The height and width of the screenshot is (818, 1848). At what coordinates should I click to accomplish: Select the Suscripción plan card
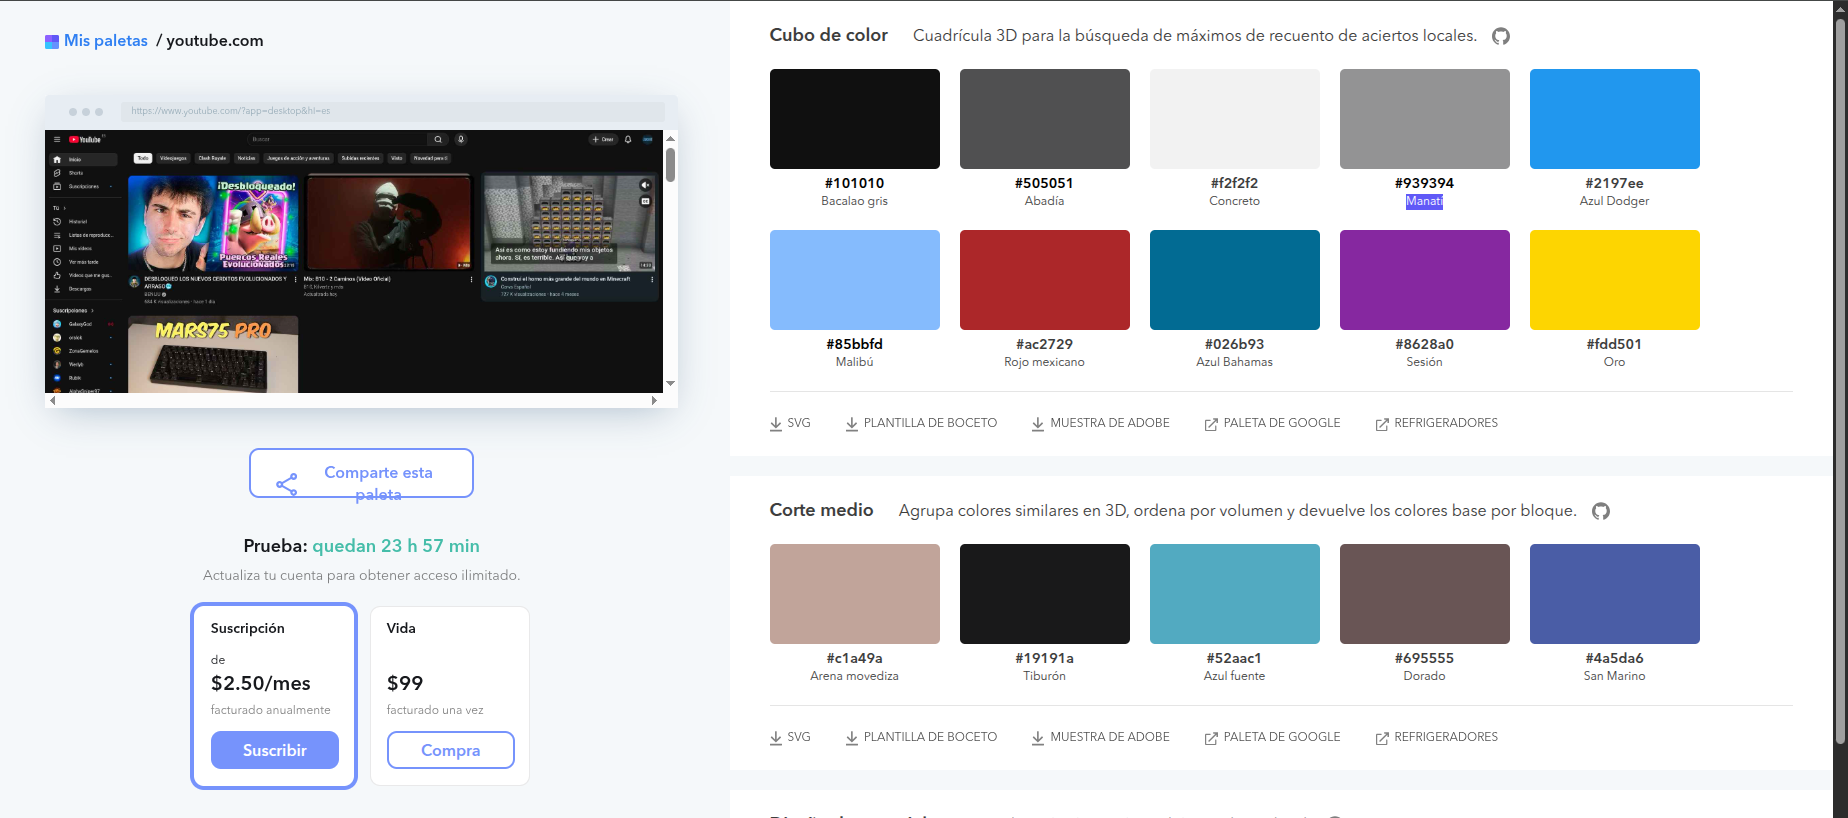point(274,696)
